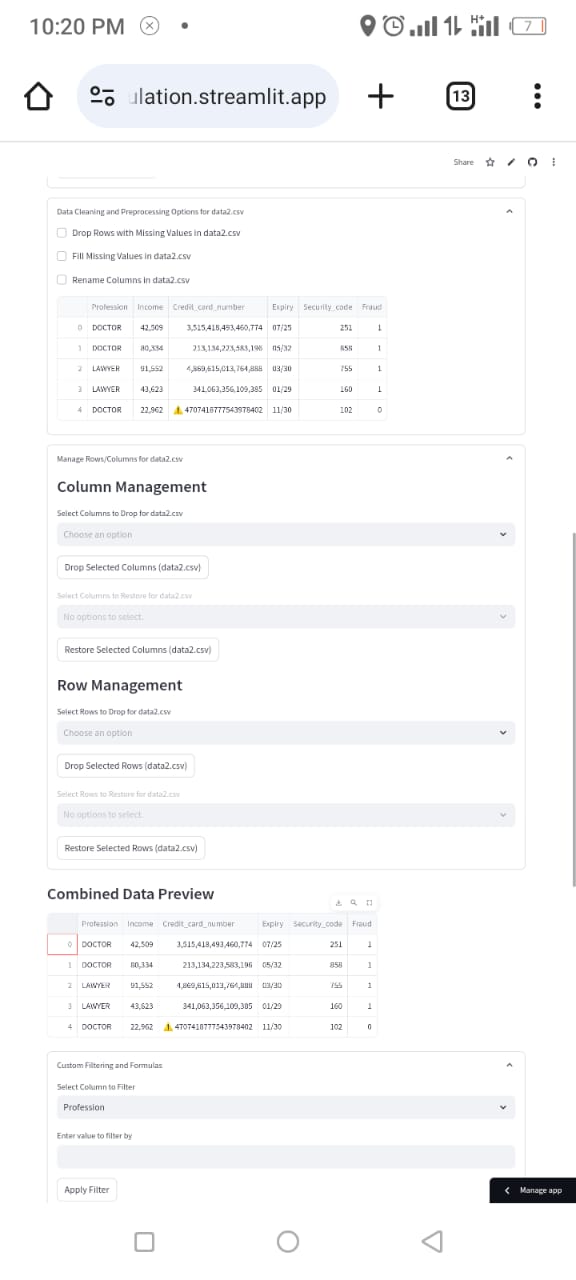Open Select Rows to Drop dropdown
Viewport: 576px width, 1280px height.
(286, 733)
